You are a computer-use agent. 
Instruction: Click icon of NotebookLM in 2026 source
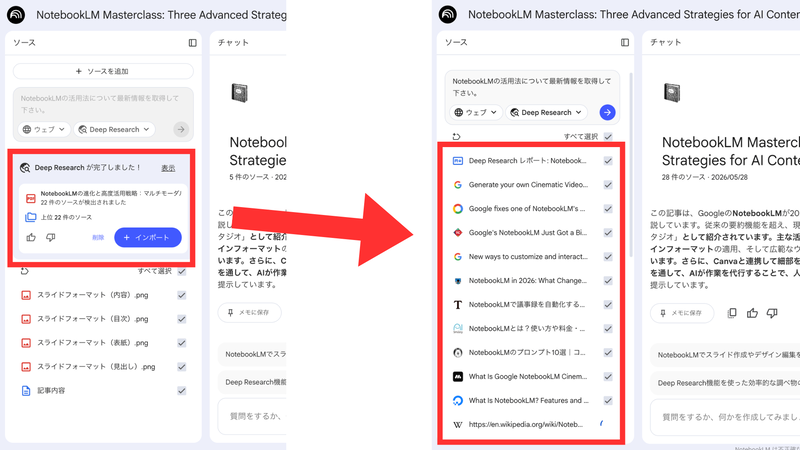click(458, 281)
